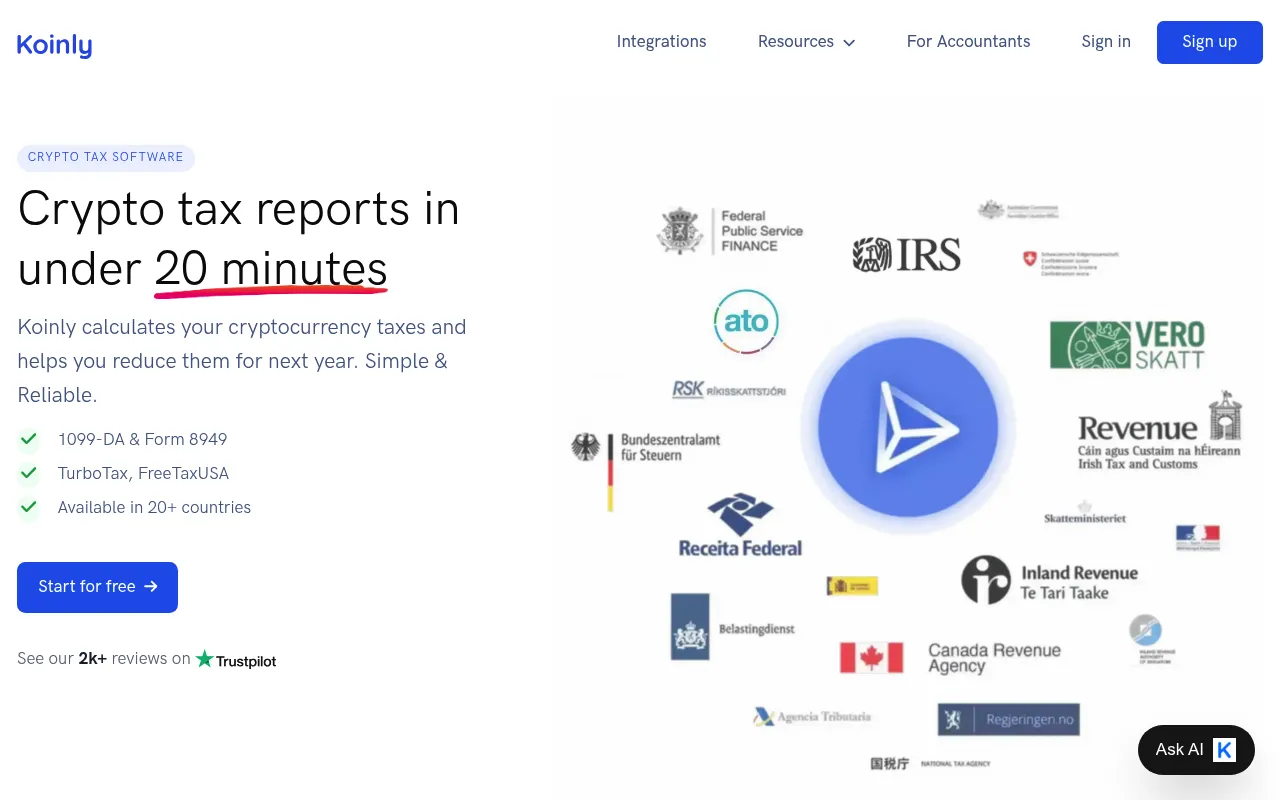Open the Trustpilot reviews link
The width and height of the screenshot is (1280, 800).
click(236, 660)
